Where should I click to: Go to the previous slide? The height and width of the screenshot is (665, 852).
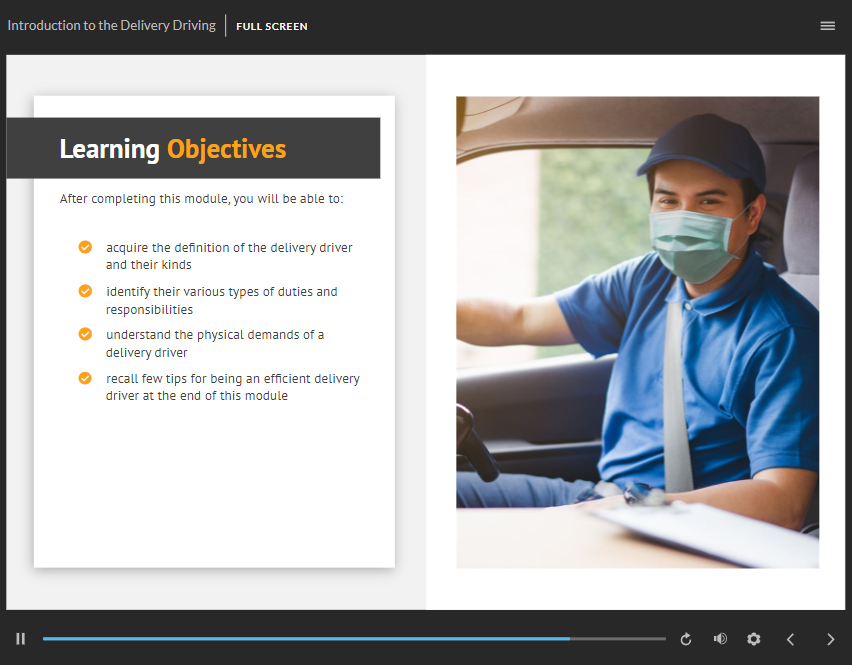(791, 639)
